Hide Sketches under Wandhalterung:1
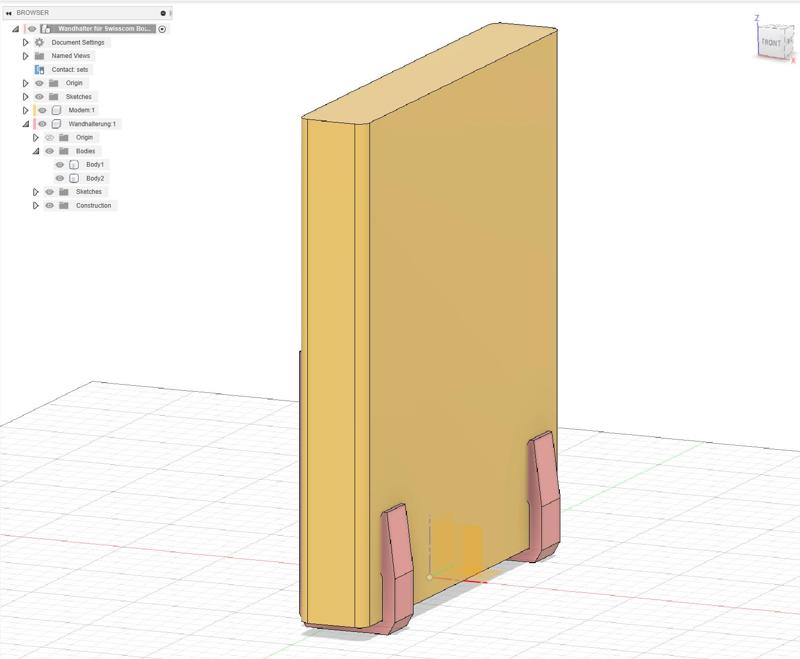The height and width of the screenshot is (659, 800). coord(49,192)
